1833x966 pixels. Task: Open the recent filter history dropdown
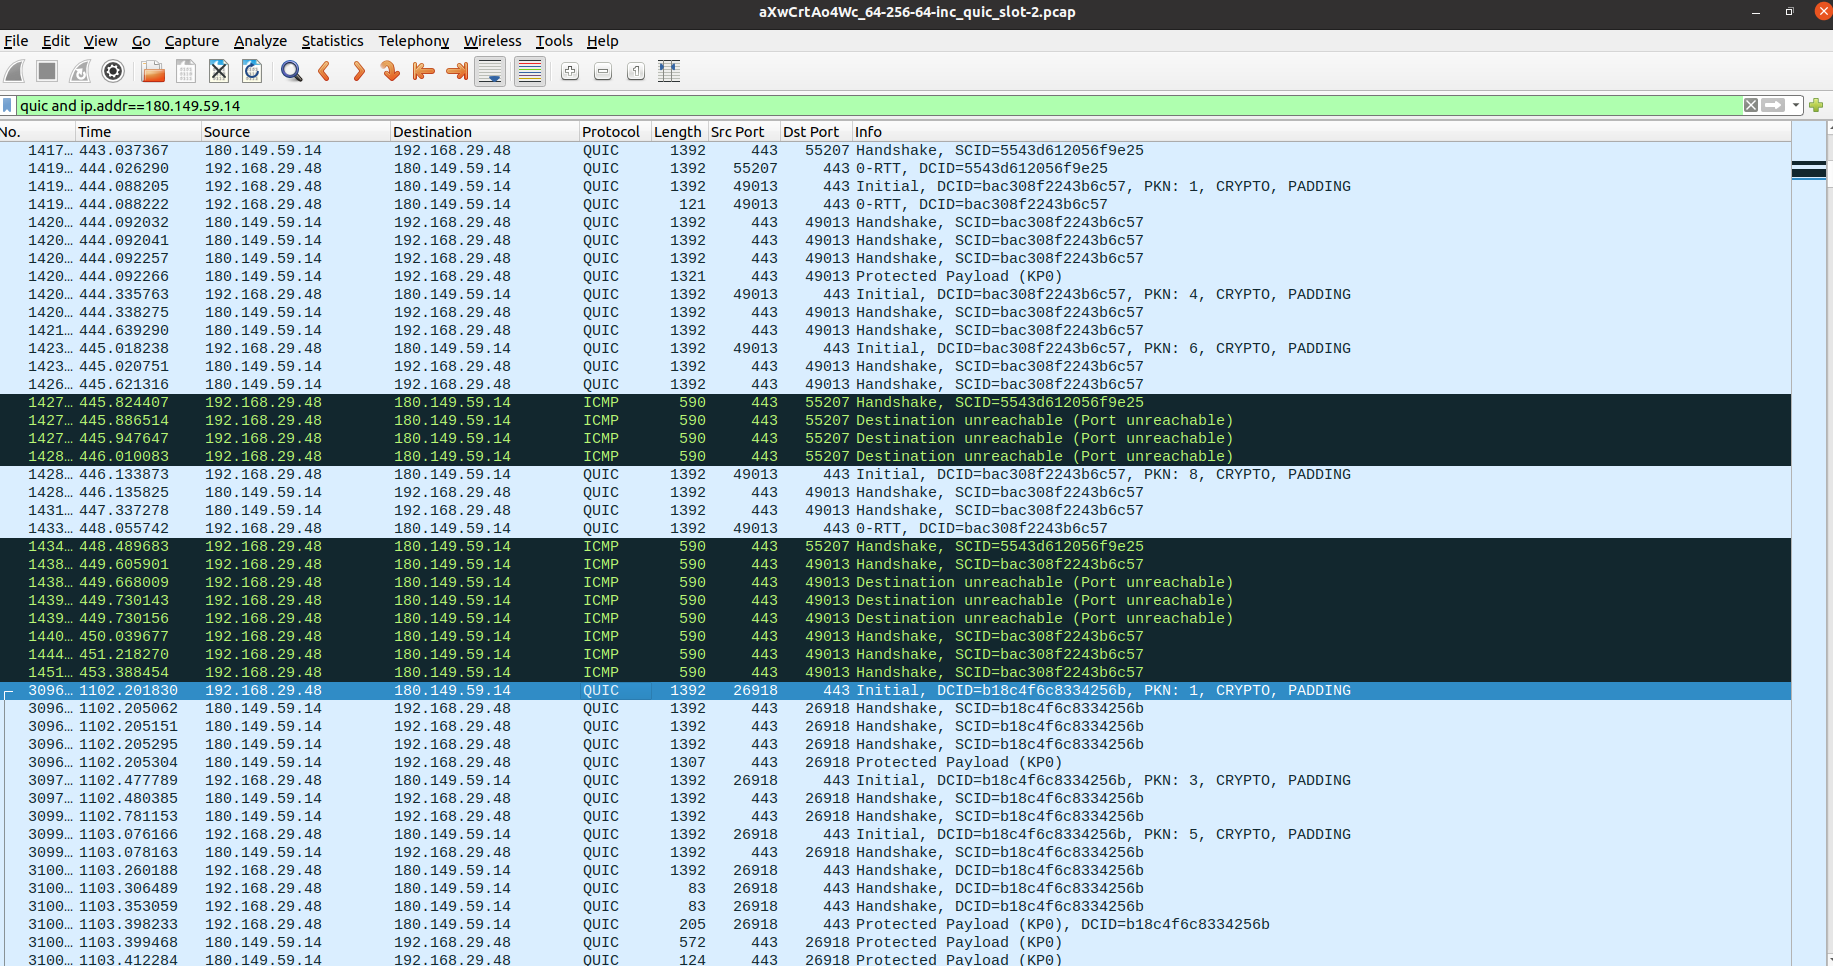[1797, 105]
